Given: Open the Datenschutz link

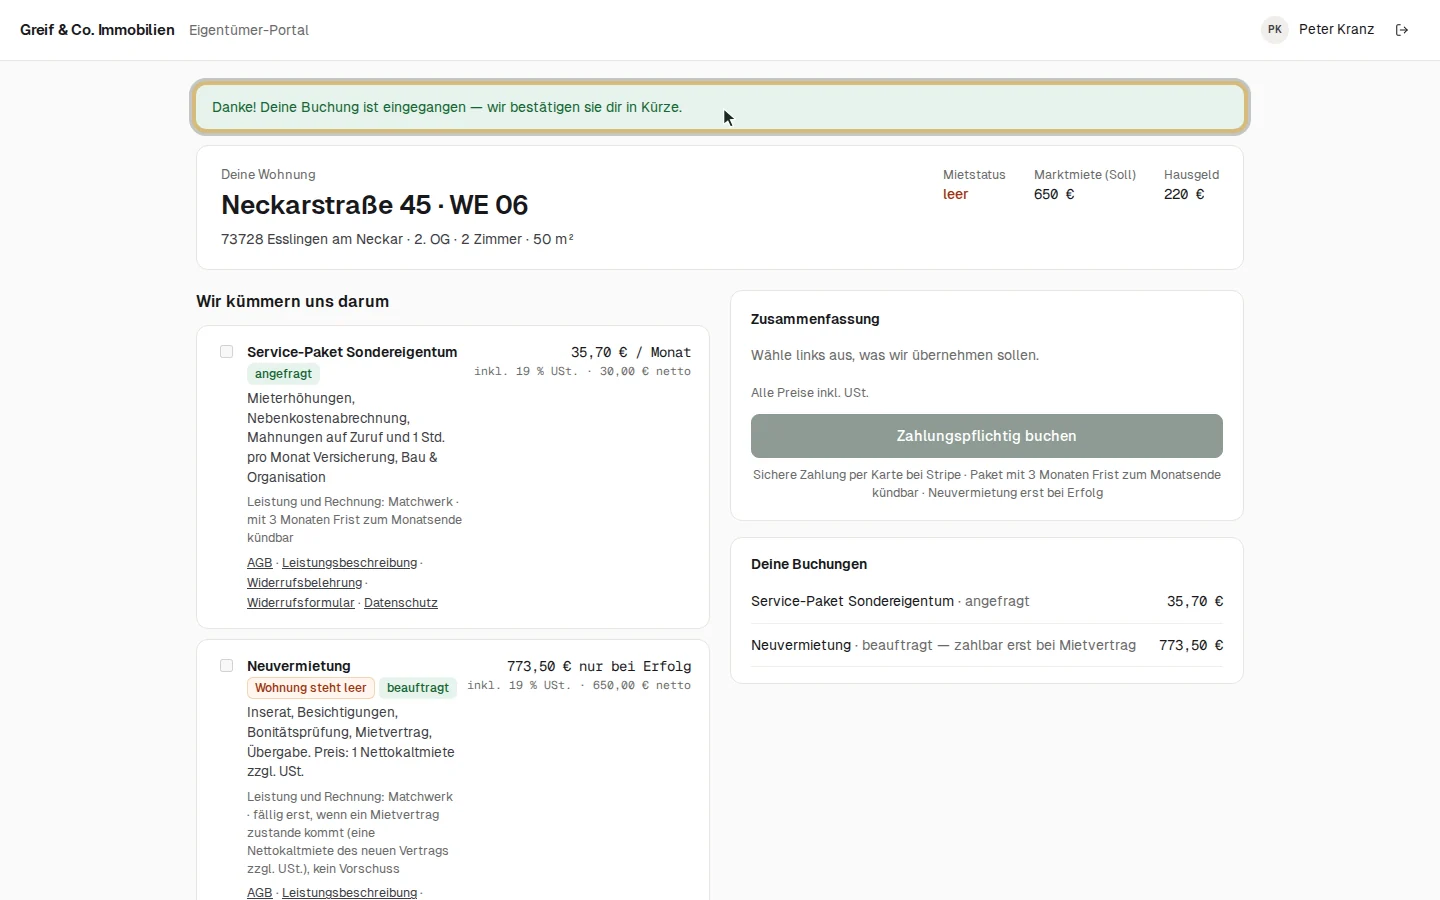Looking at the screenshot, I should coord(401,603).
